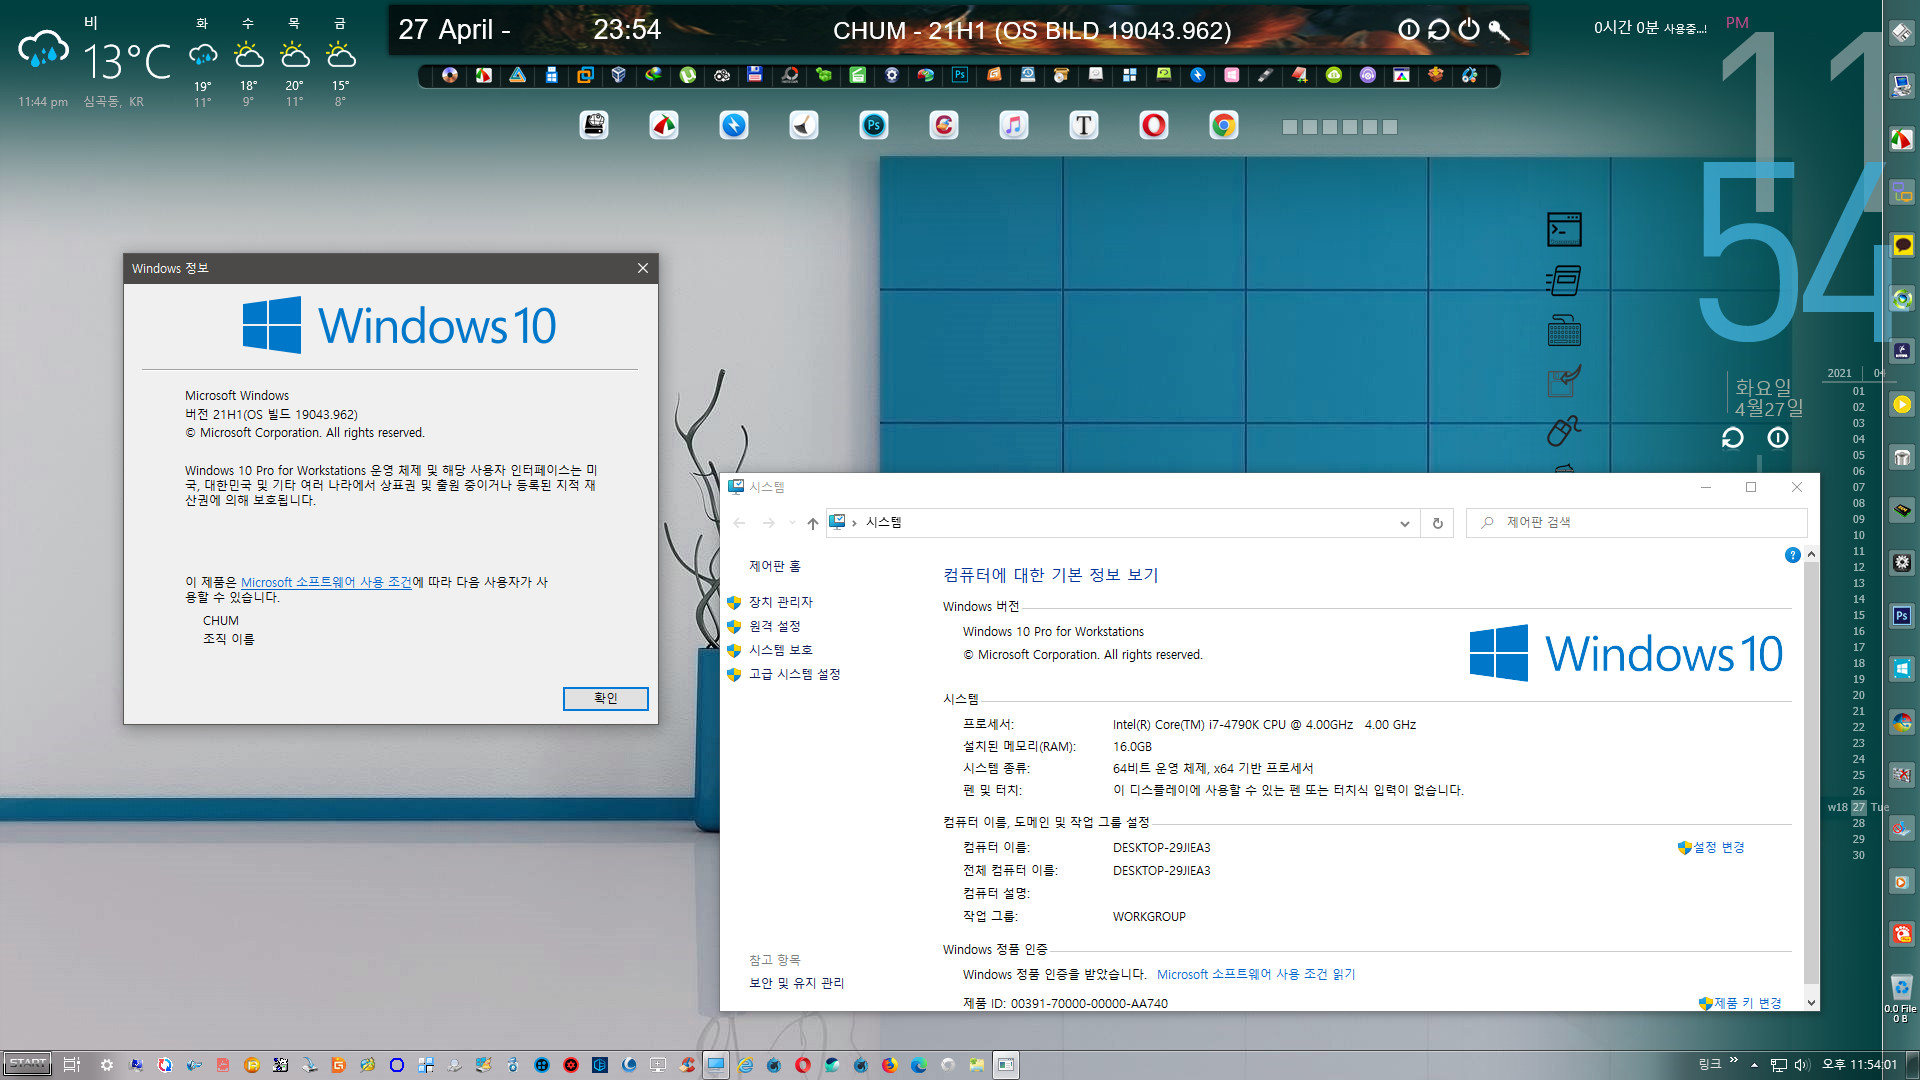Image resolution: width=1920 pixels, height=1080 pixels.
Task: Open the help icon in System window
Action: click(x=1792, y=555)
